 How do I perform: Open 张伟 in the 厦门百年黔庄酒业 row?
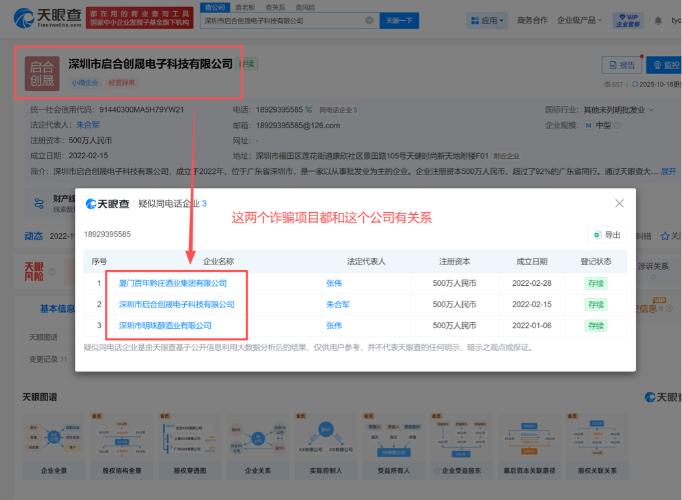[x=334, y=283]
